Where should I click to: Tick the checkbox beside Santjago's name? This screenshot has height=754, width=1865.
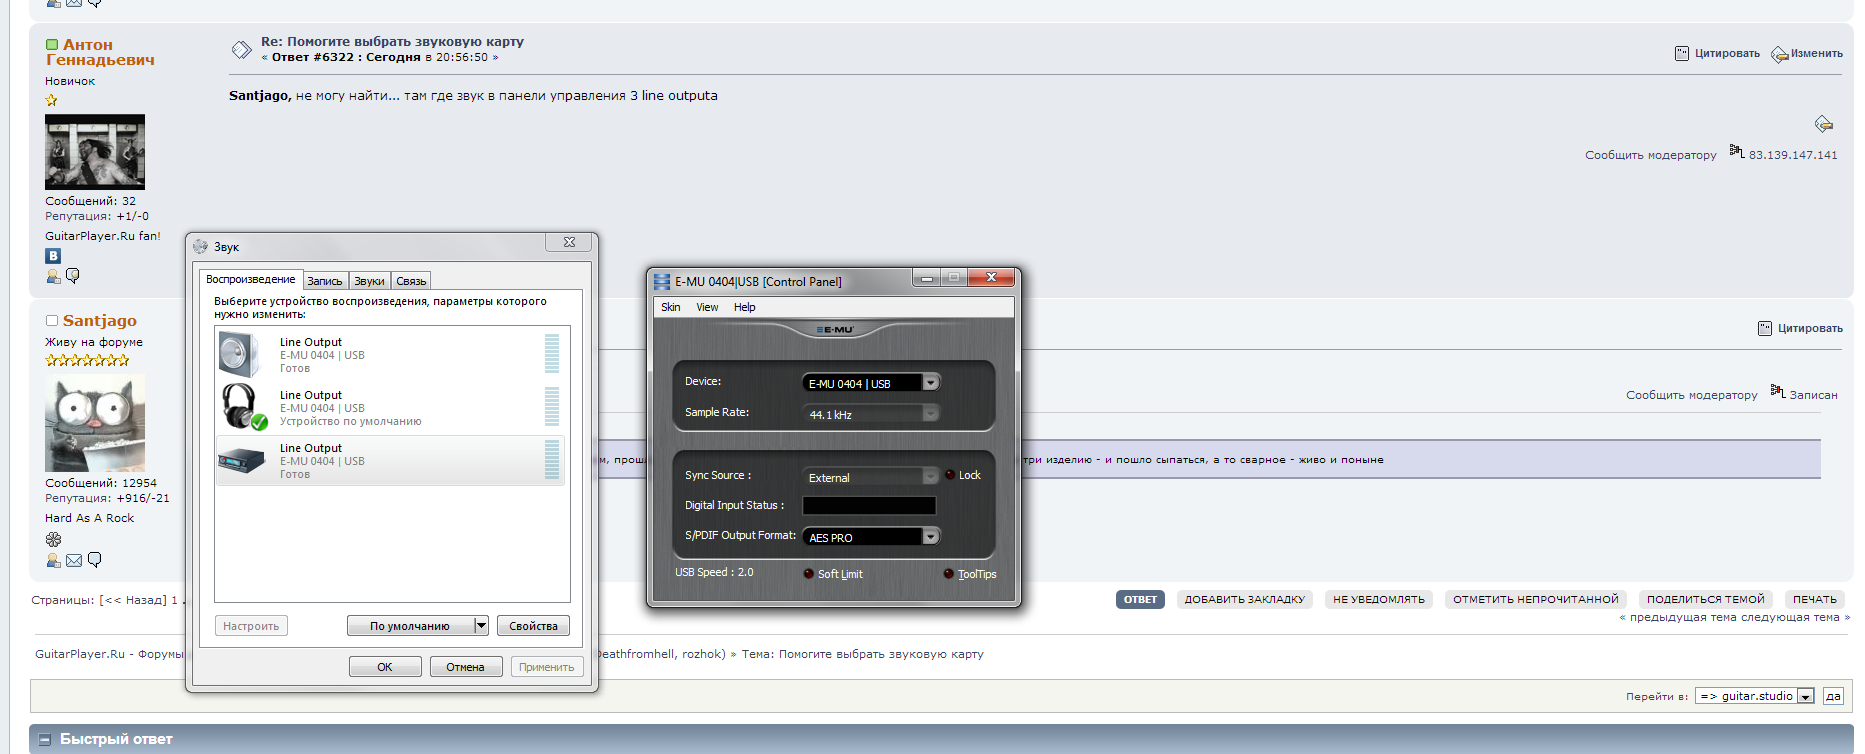point(52,321)
